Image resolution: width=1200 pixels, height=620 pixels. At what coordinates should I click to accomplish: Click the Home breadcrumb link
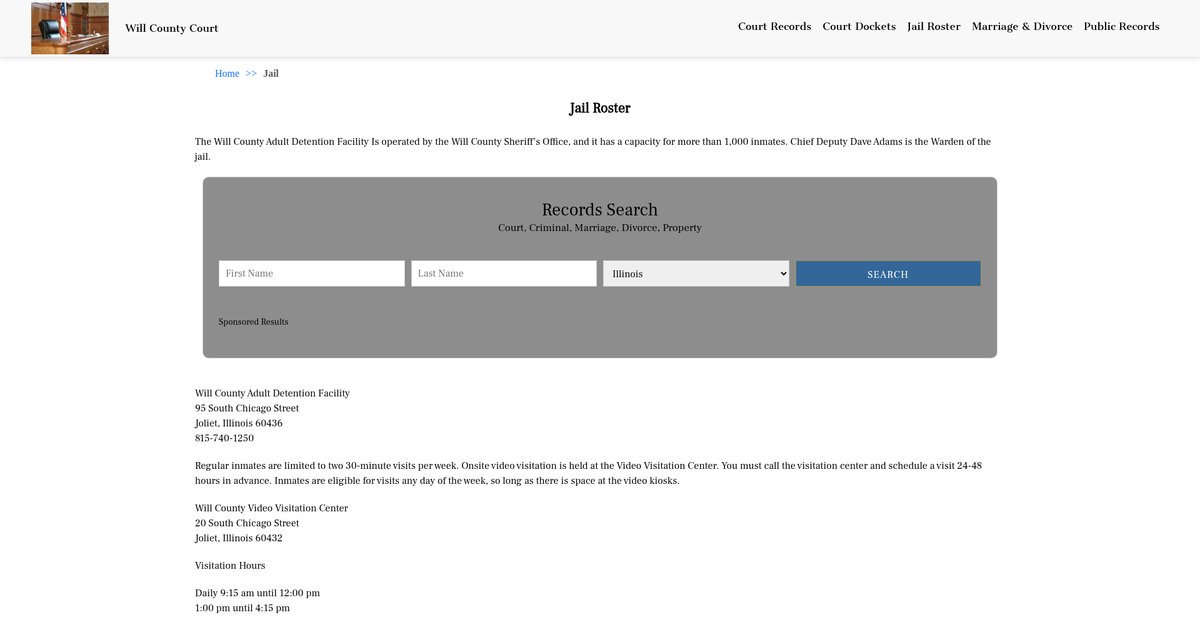point(227,74)
